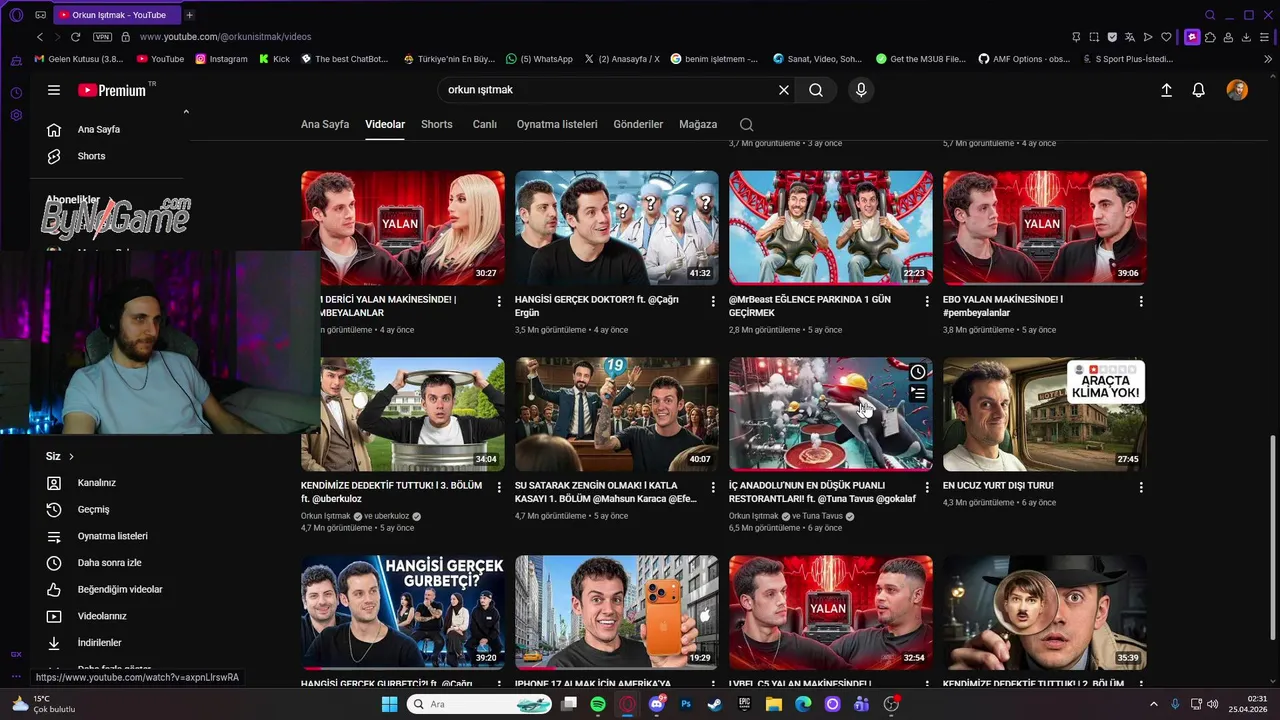This screenshot has height=720, width=1280.
Task: Open Opera easy setup sliders icon
Action: coord(1266,37)
